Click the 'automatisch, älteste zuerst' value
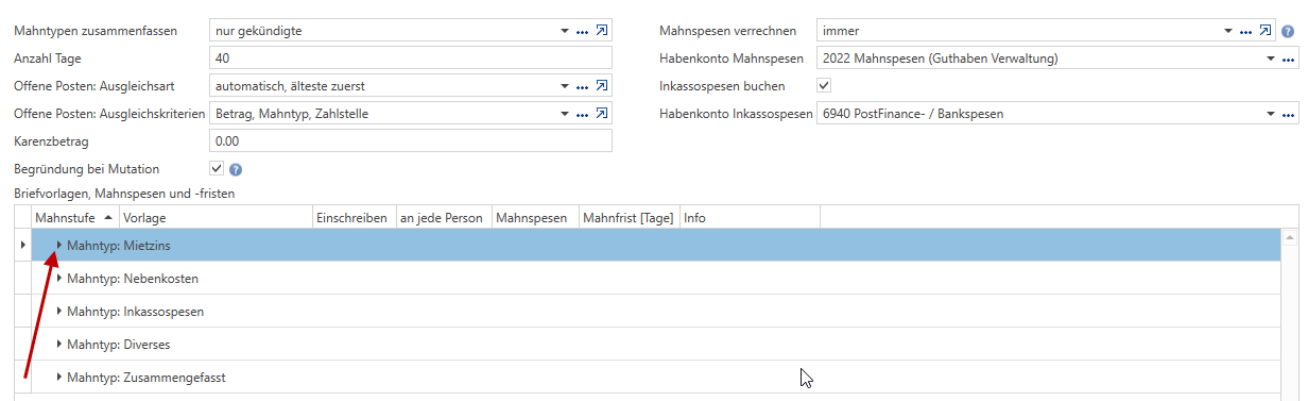The height and width of the screenshot is (401, 1308). [x=290, y=87]
